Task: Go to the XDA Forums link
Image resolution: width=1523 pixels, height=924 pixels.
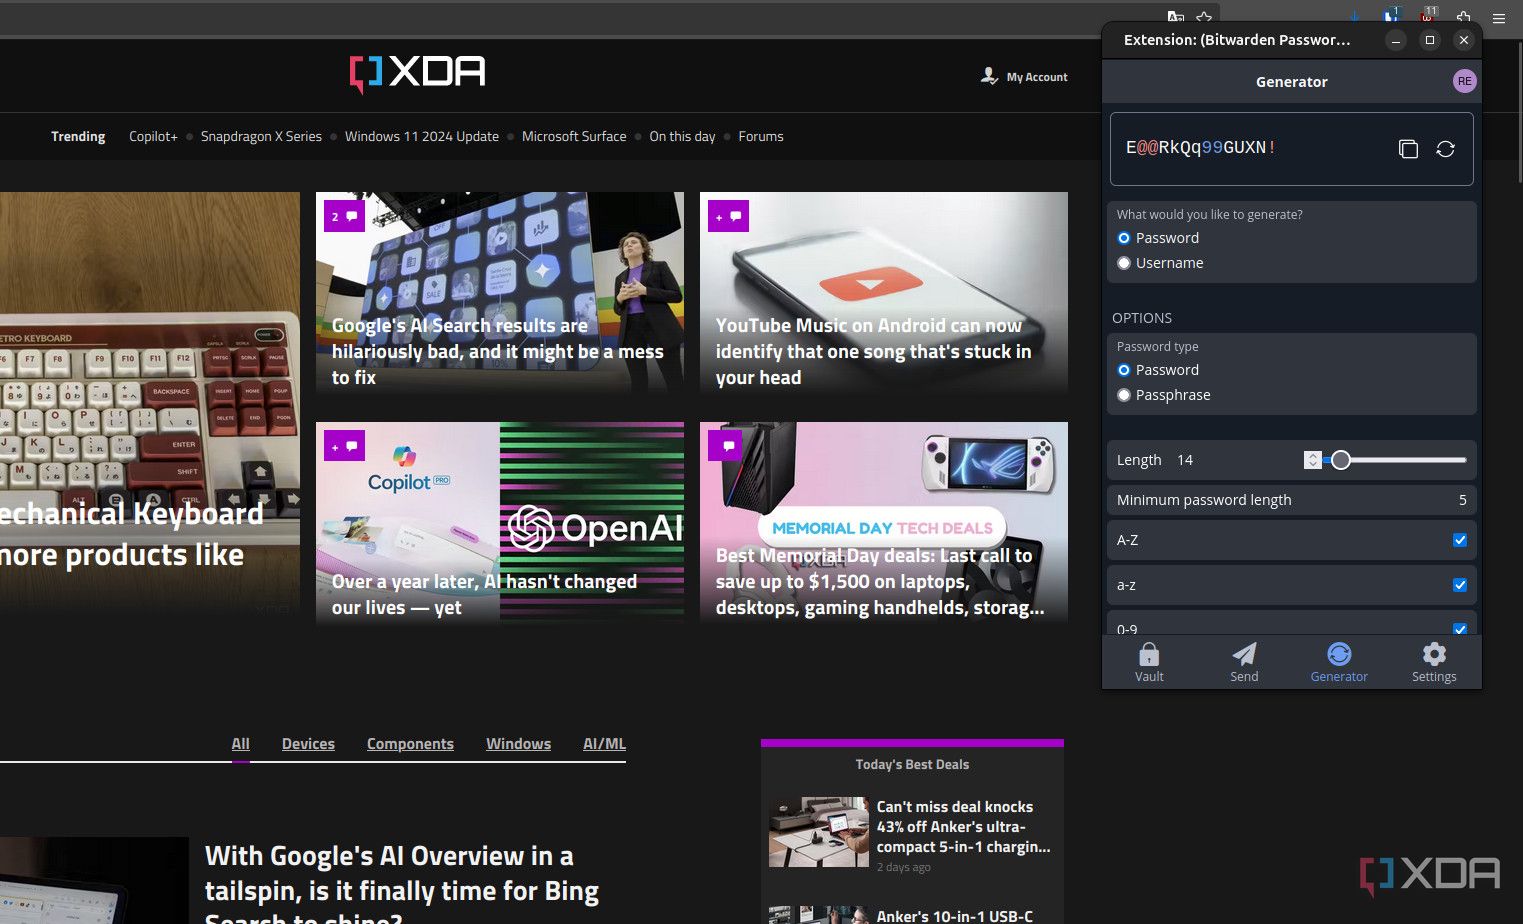Action: [x=761, y=136]
